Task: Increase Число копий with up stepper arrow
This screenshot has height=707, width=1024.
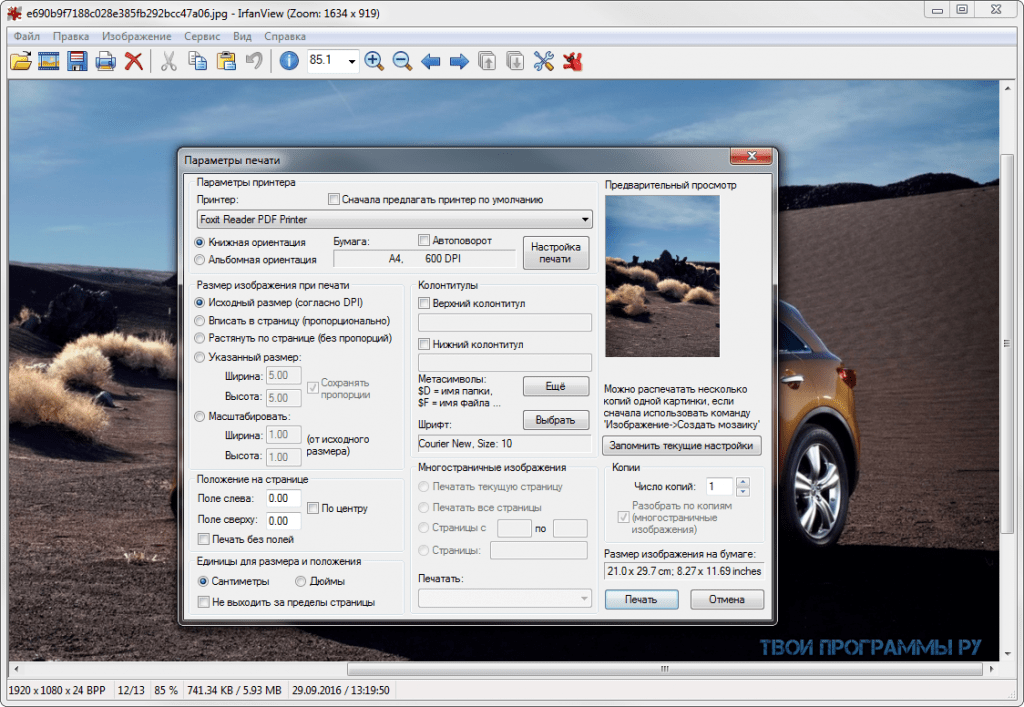Action: tap(742, 482)
